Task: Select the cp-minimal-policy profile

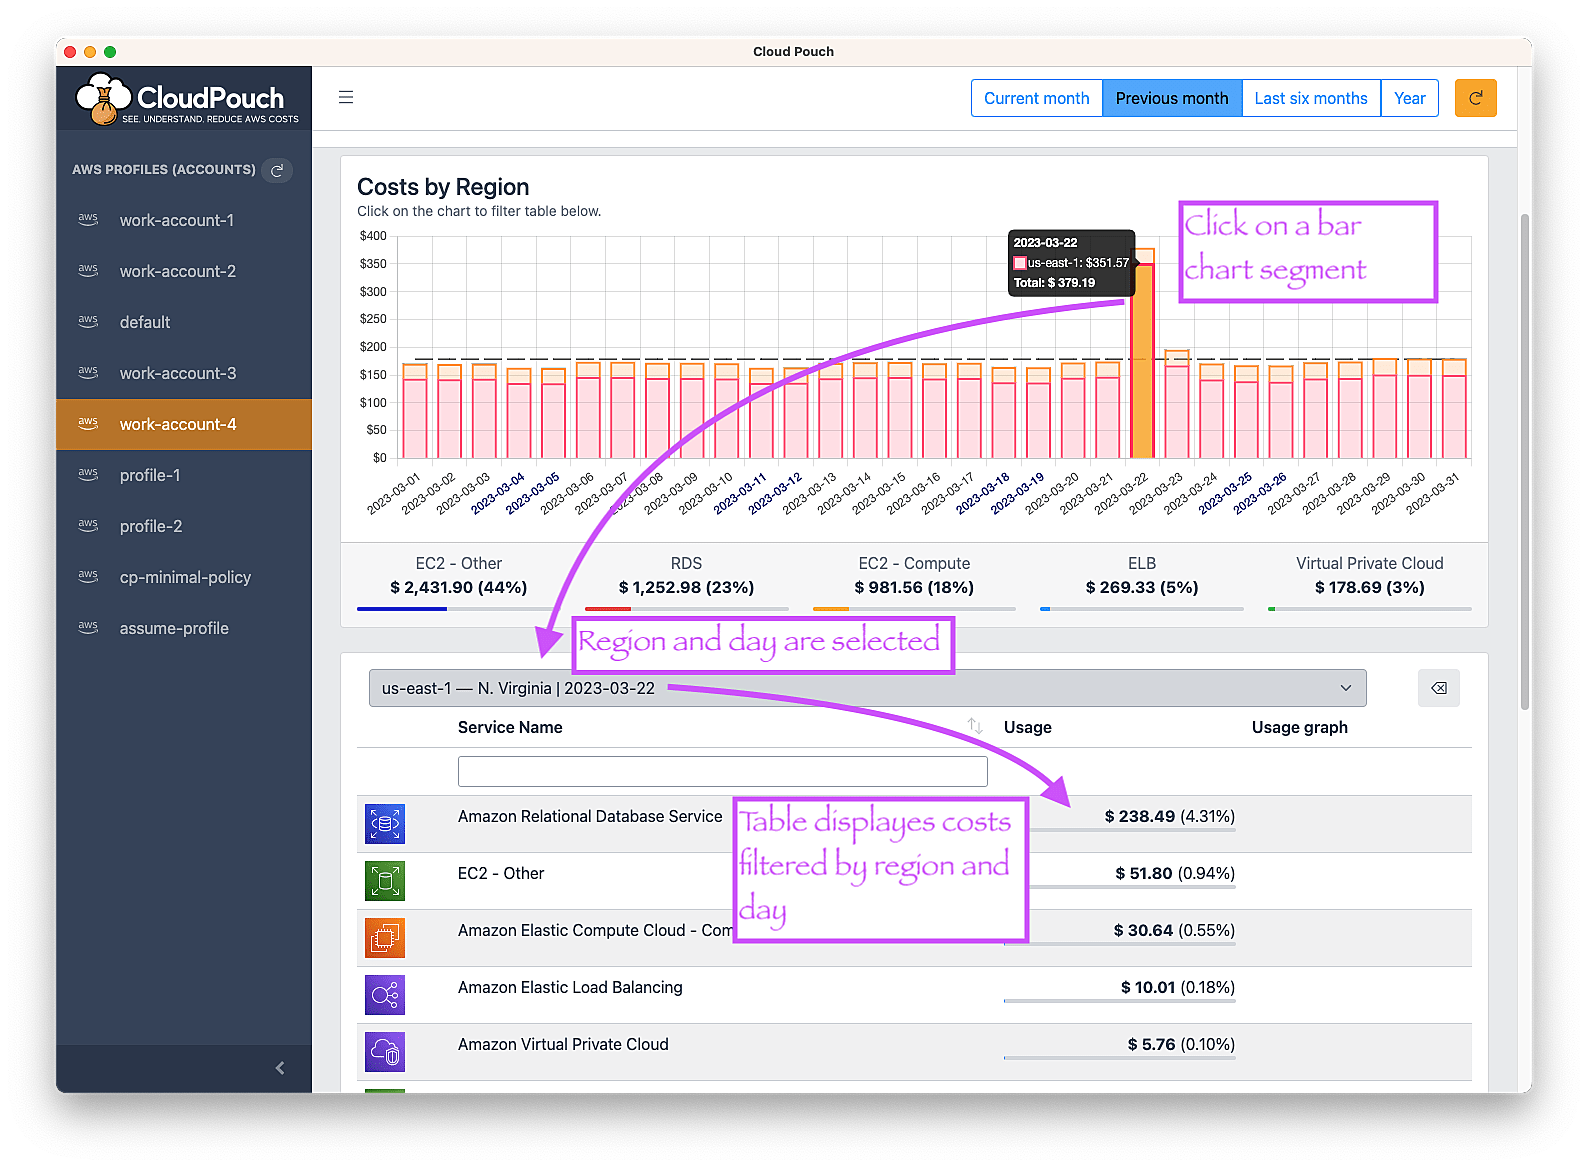Action: point(184,577)
